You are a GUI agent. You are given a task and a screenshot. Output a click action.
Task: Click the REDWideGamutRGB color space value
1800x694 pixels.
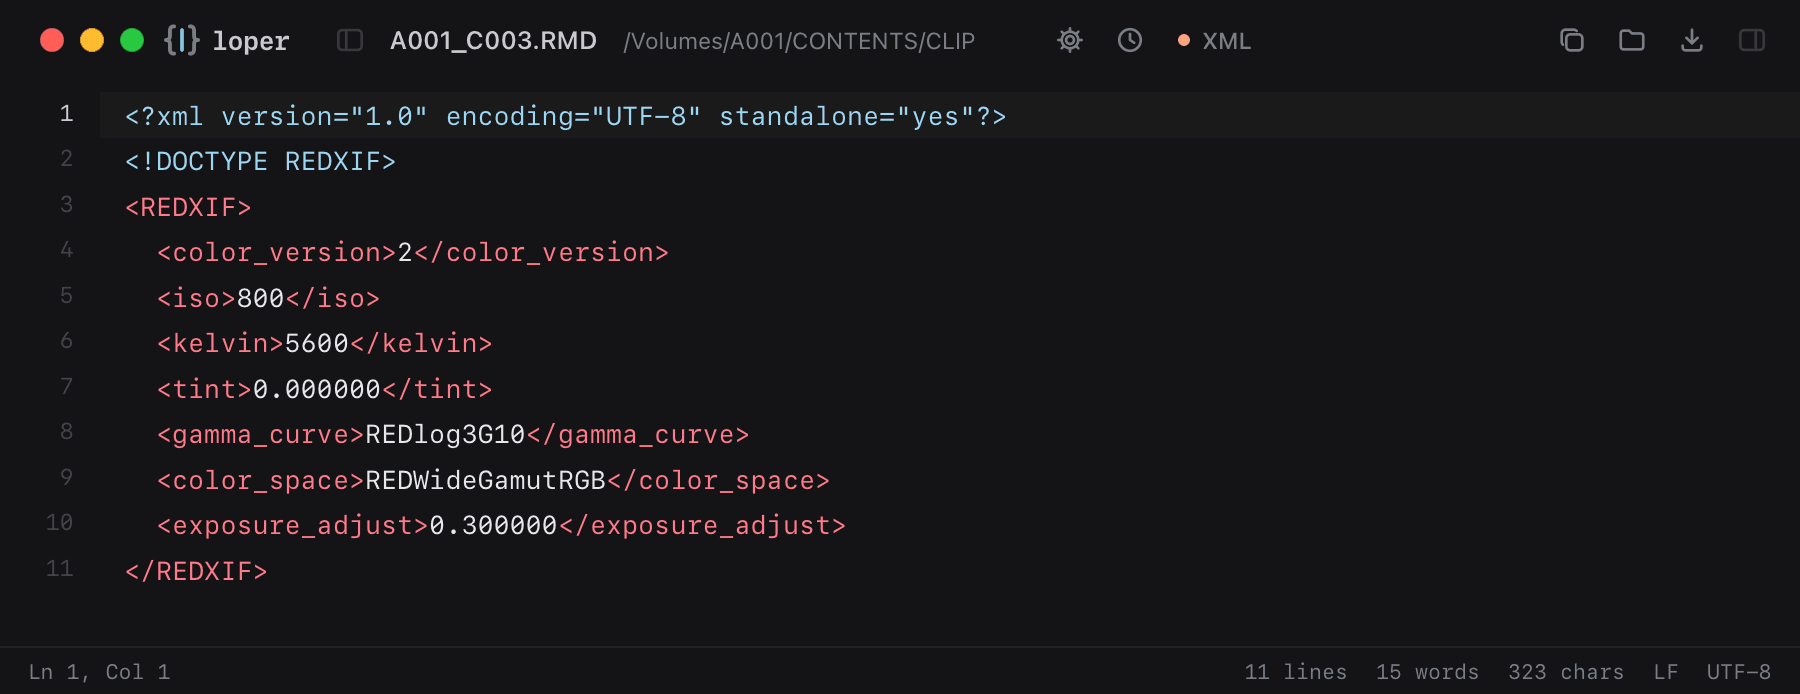[486, 481]
